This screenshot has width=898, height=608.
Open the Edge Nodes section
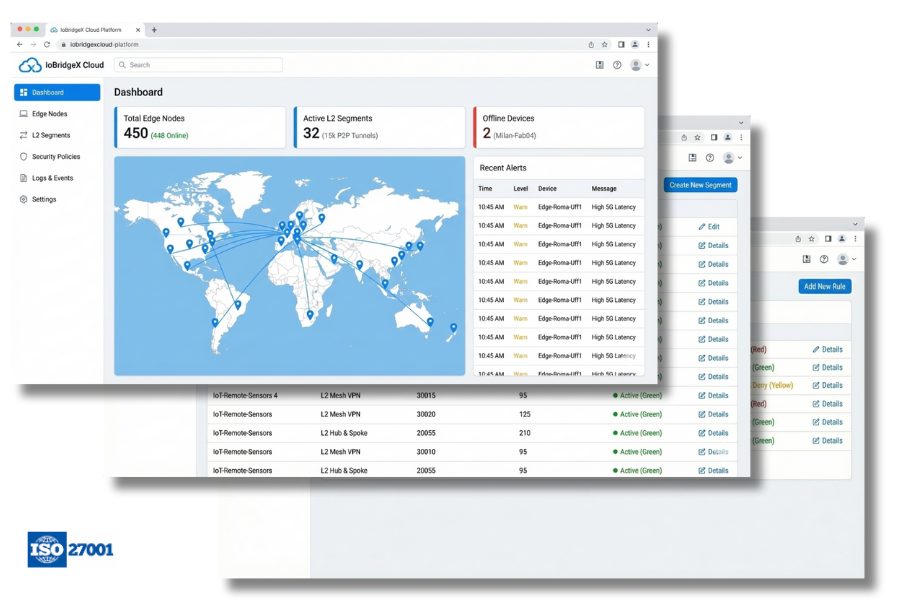pyautogui.click(x=50, y=113)
